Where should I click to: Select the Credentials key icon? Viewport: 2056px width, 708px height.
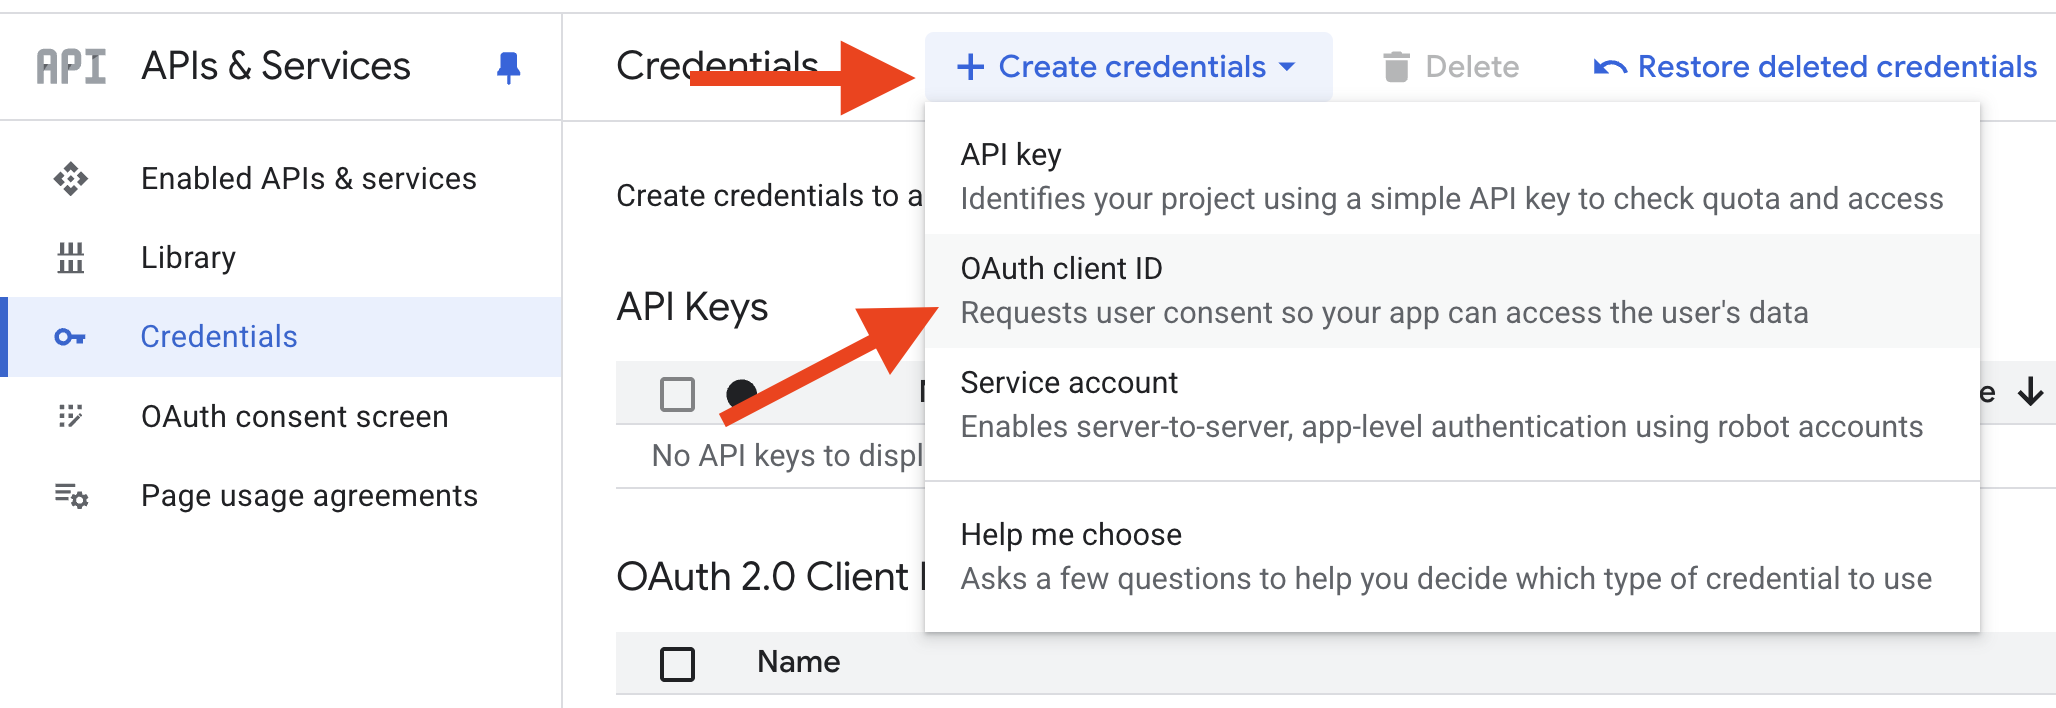coord(70,337)
